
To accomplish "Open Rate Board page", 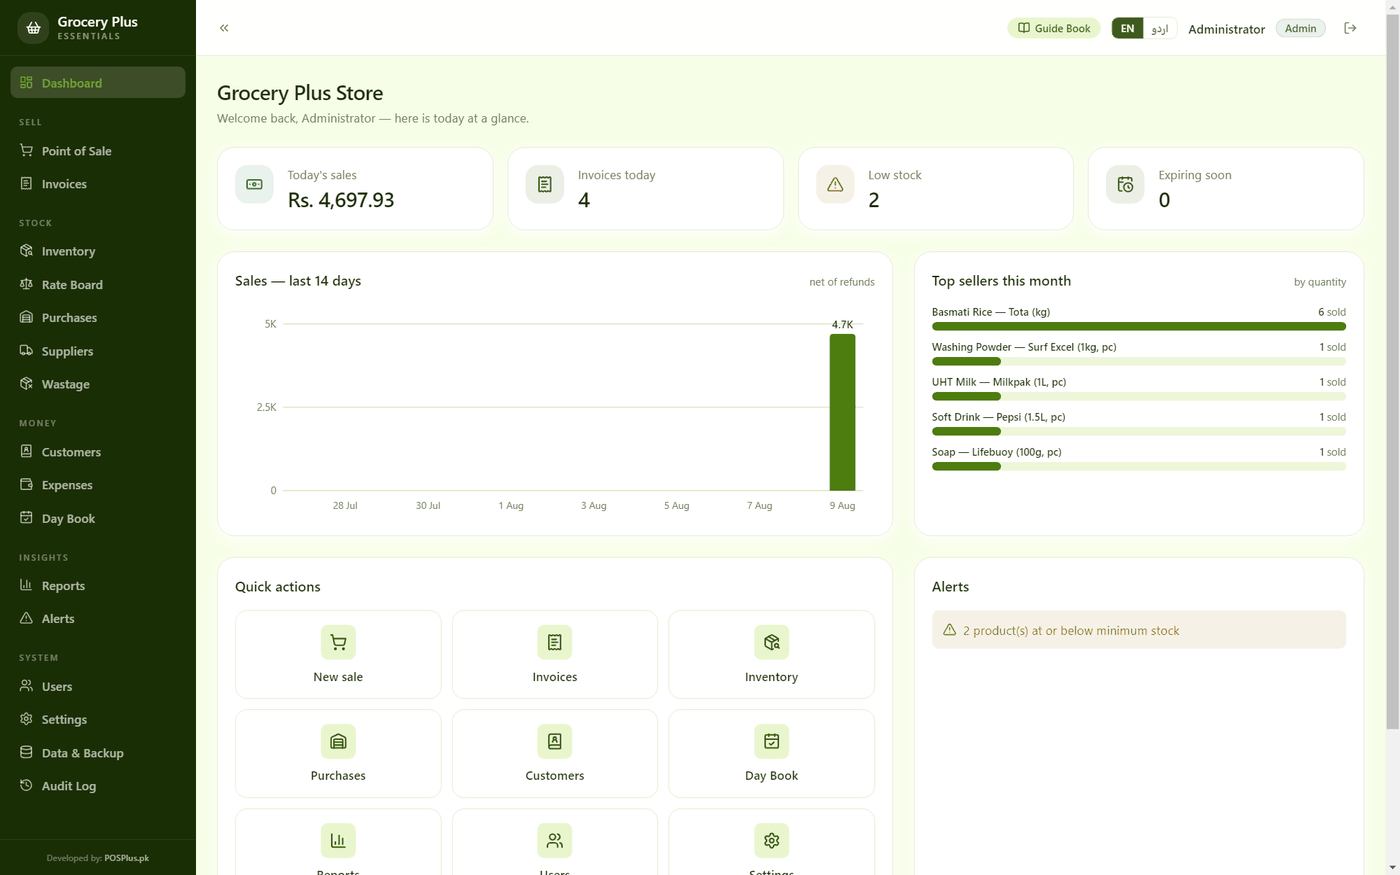I will point(98,285).
